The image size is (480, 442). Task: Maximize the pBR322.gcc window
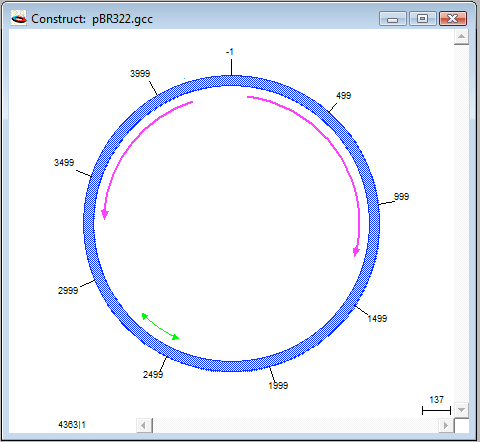(422, 19)
